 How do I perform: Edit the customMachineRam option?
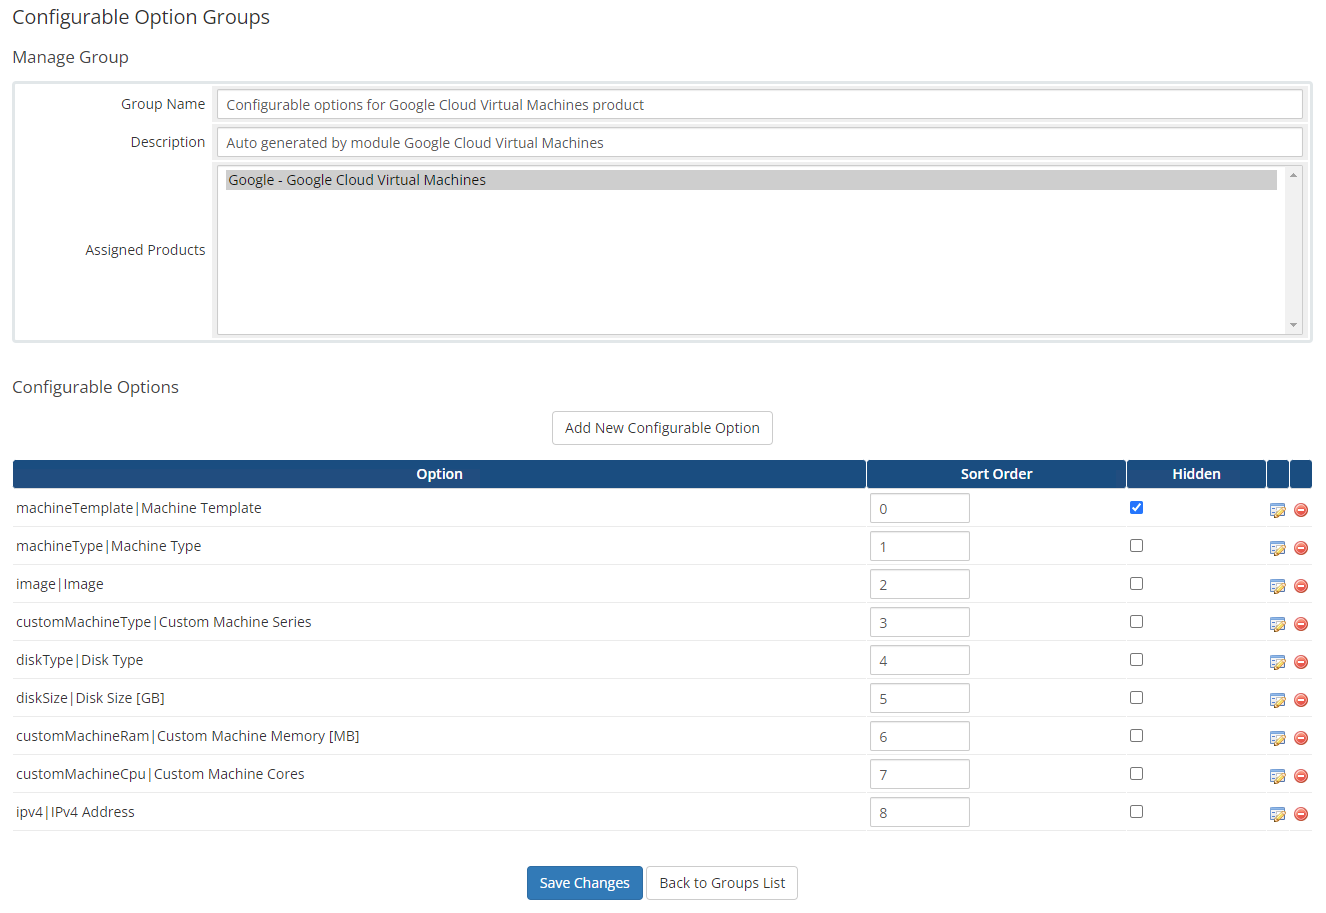tap(1277, 738)
